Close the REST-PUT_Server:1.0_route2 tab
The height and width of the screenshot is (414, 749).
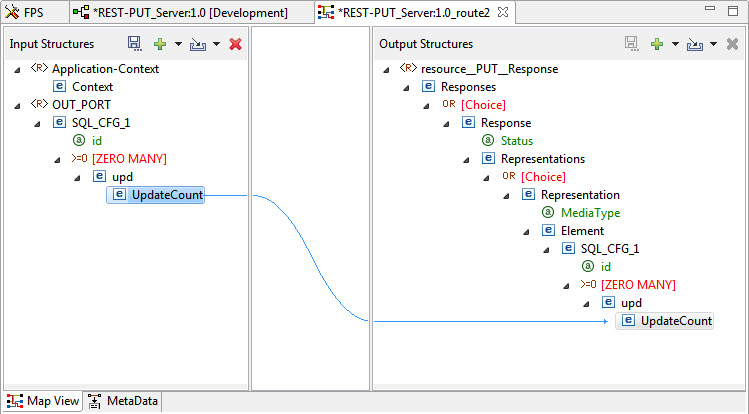pyautogui.click(x=503, y=12)
